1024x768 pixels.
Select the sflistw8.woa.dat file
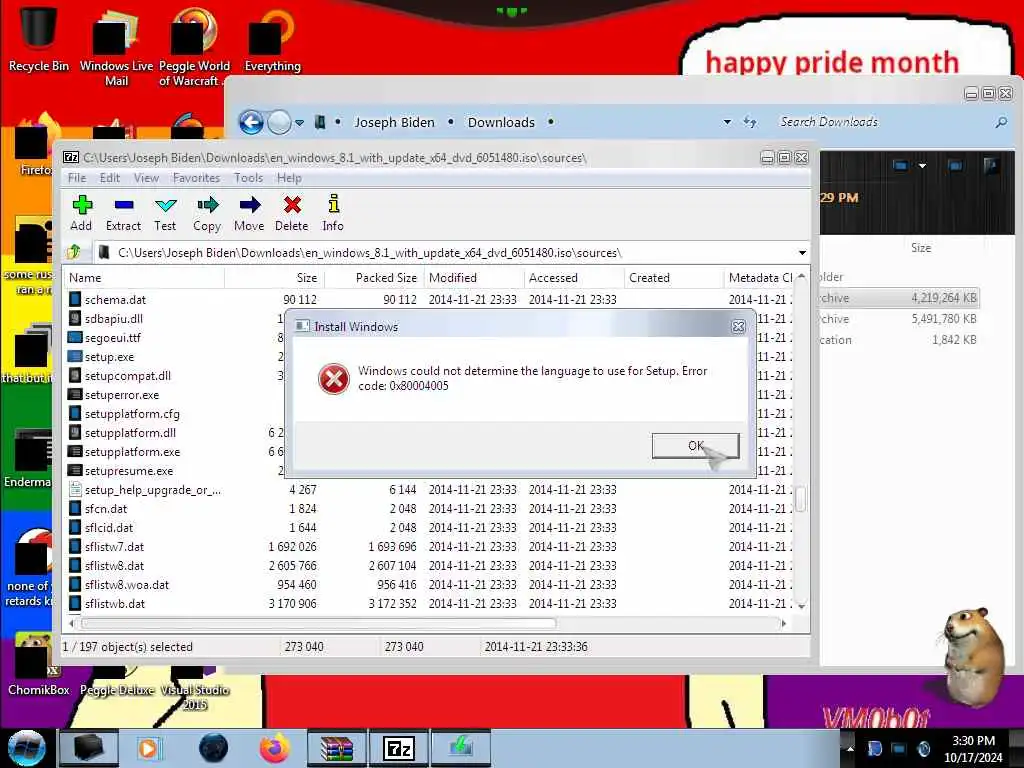coord(127,584)
